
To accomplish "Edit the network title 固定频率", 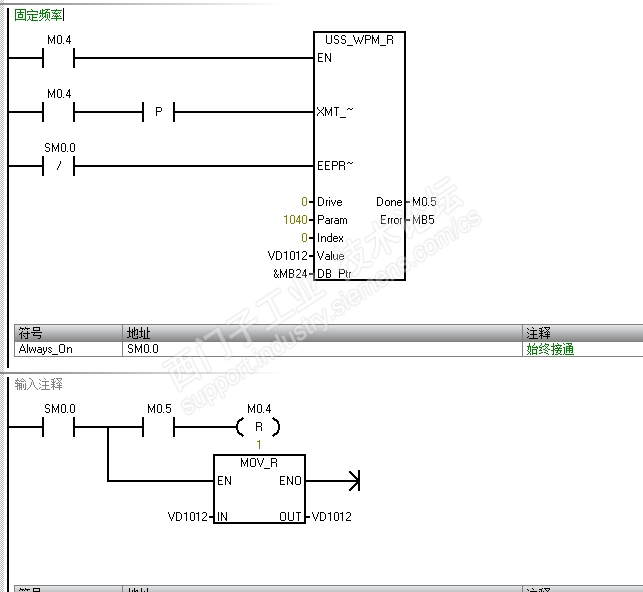I will (x=39, y=15).
